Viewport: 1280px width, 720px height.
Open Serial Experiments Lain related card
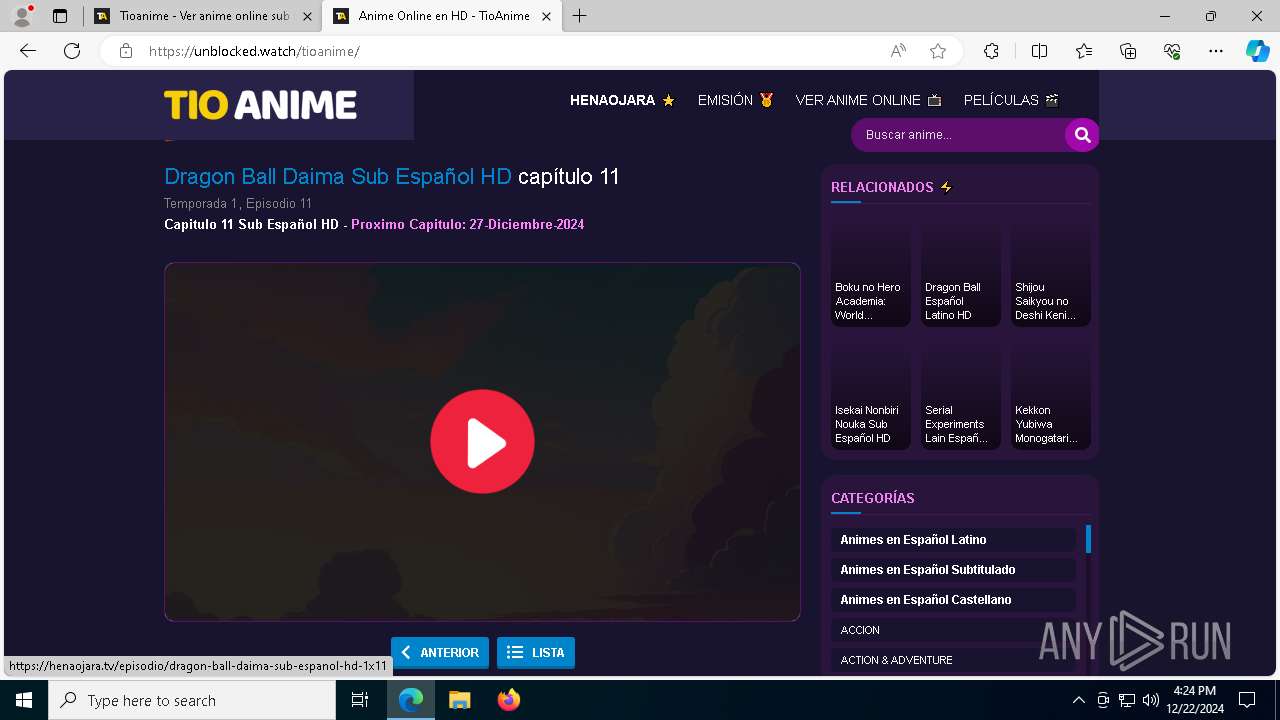click(961, 393)
